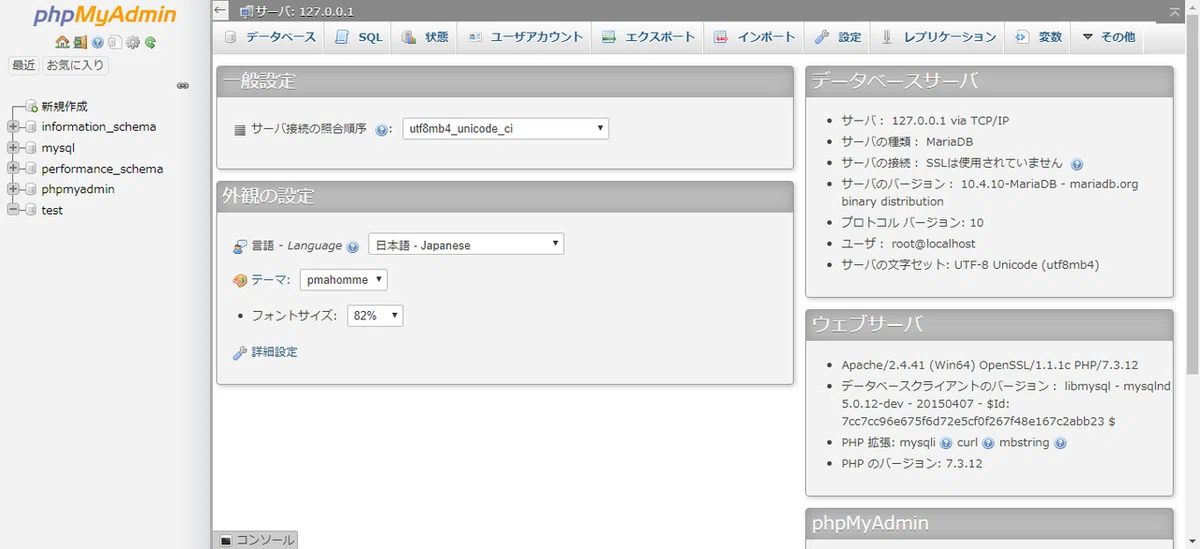Click the chain link icon in sidebar
Viewport: 1200px width, 549px height.
[x=183, y=86]
